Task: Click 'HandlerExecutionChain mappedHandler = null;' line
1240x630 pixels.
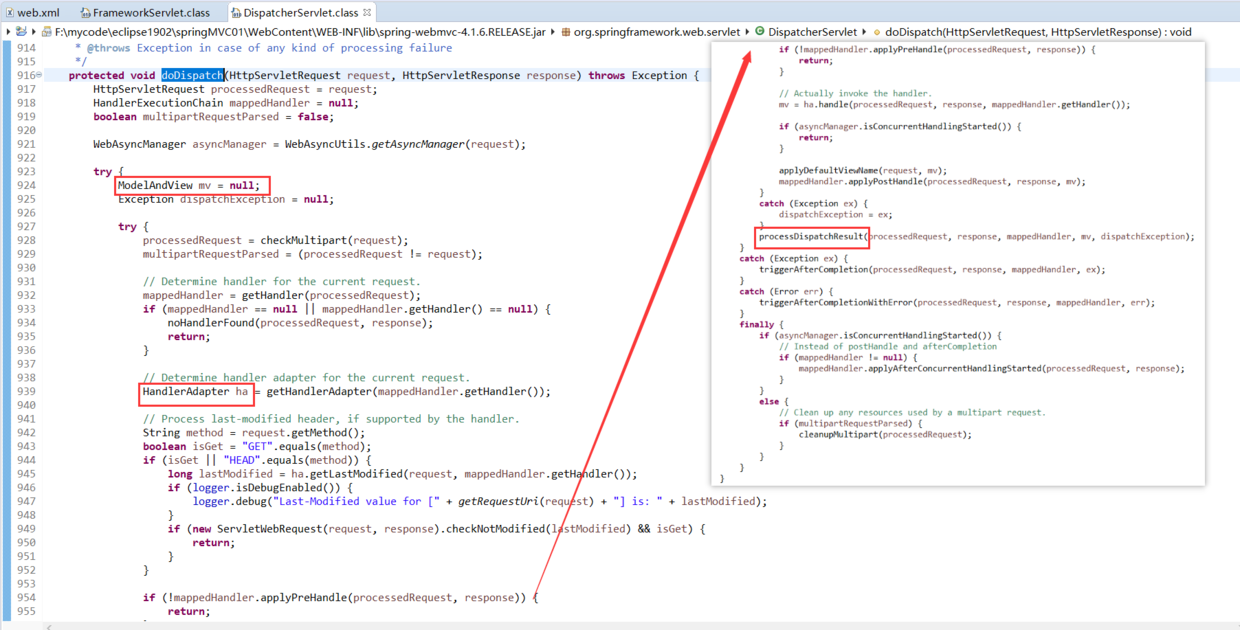Action: [x=225, y=103]
